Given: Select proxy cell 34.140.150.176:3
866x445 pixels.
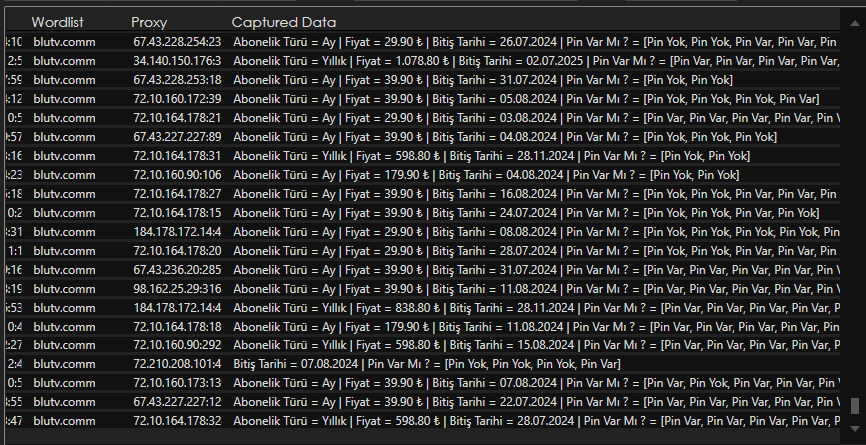Looking at the screenshot, I should point(177,61).
